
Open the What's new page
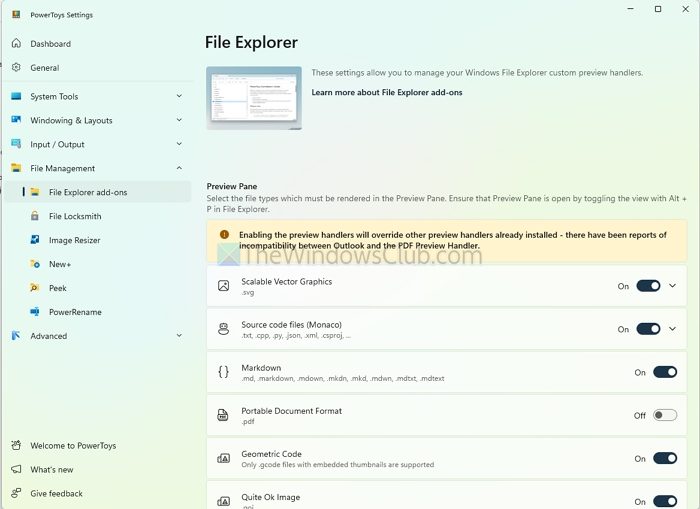51,469
